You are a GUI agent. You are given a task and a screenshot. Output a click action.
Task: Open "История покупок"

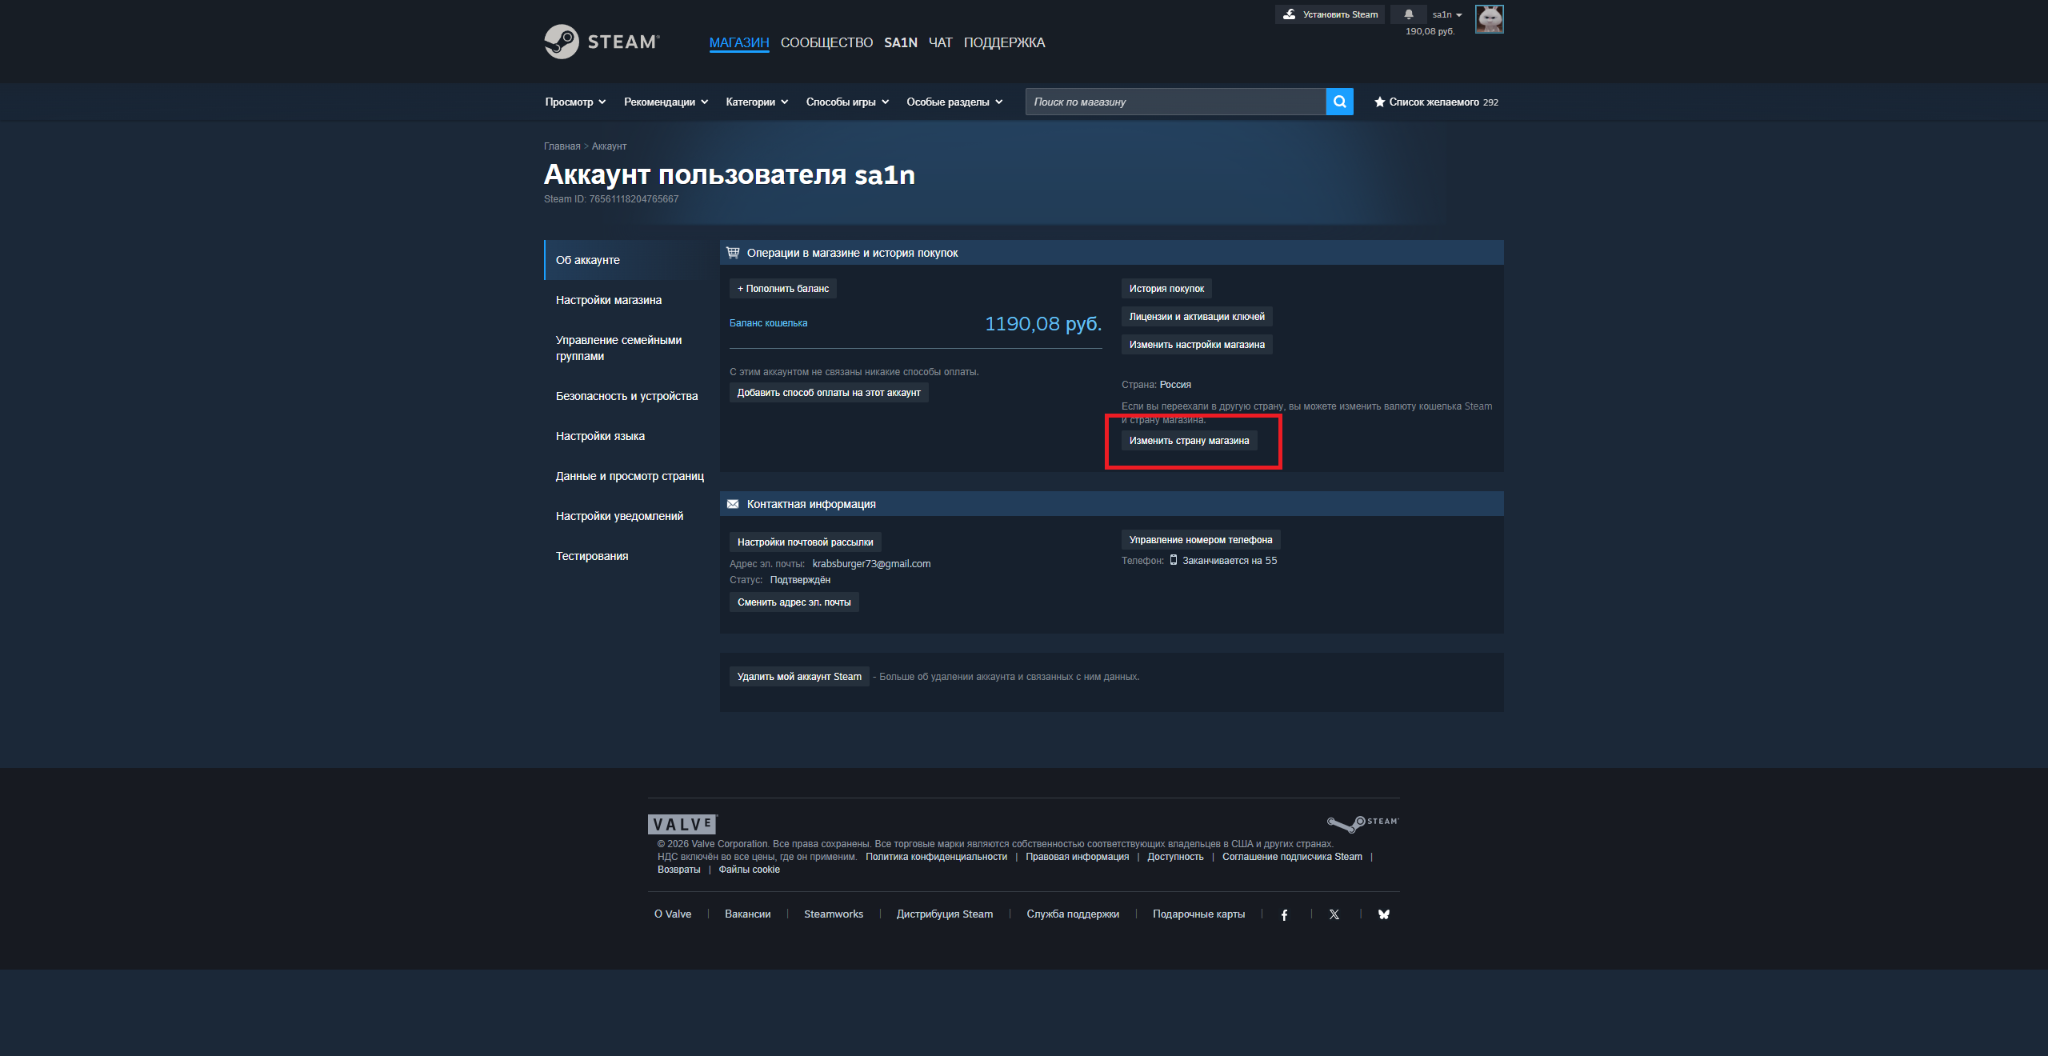point(1166,289)
